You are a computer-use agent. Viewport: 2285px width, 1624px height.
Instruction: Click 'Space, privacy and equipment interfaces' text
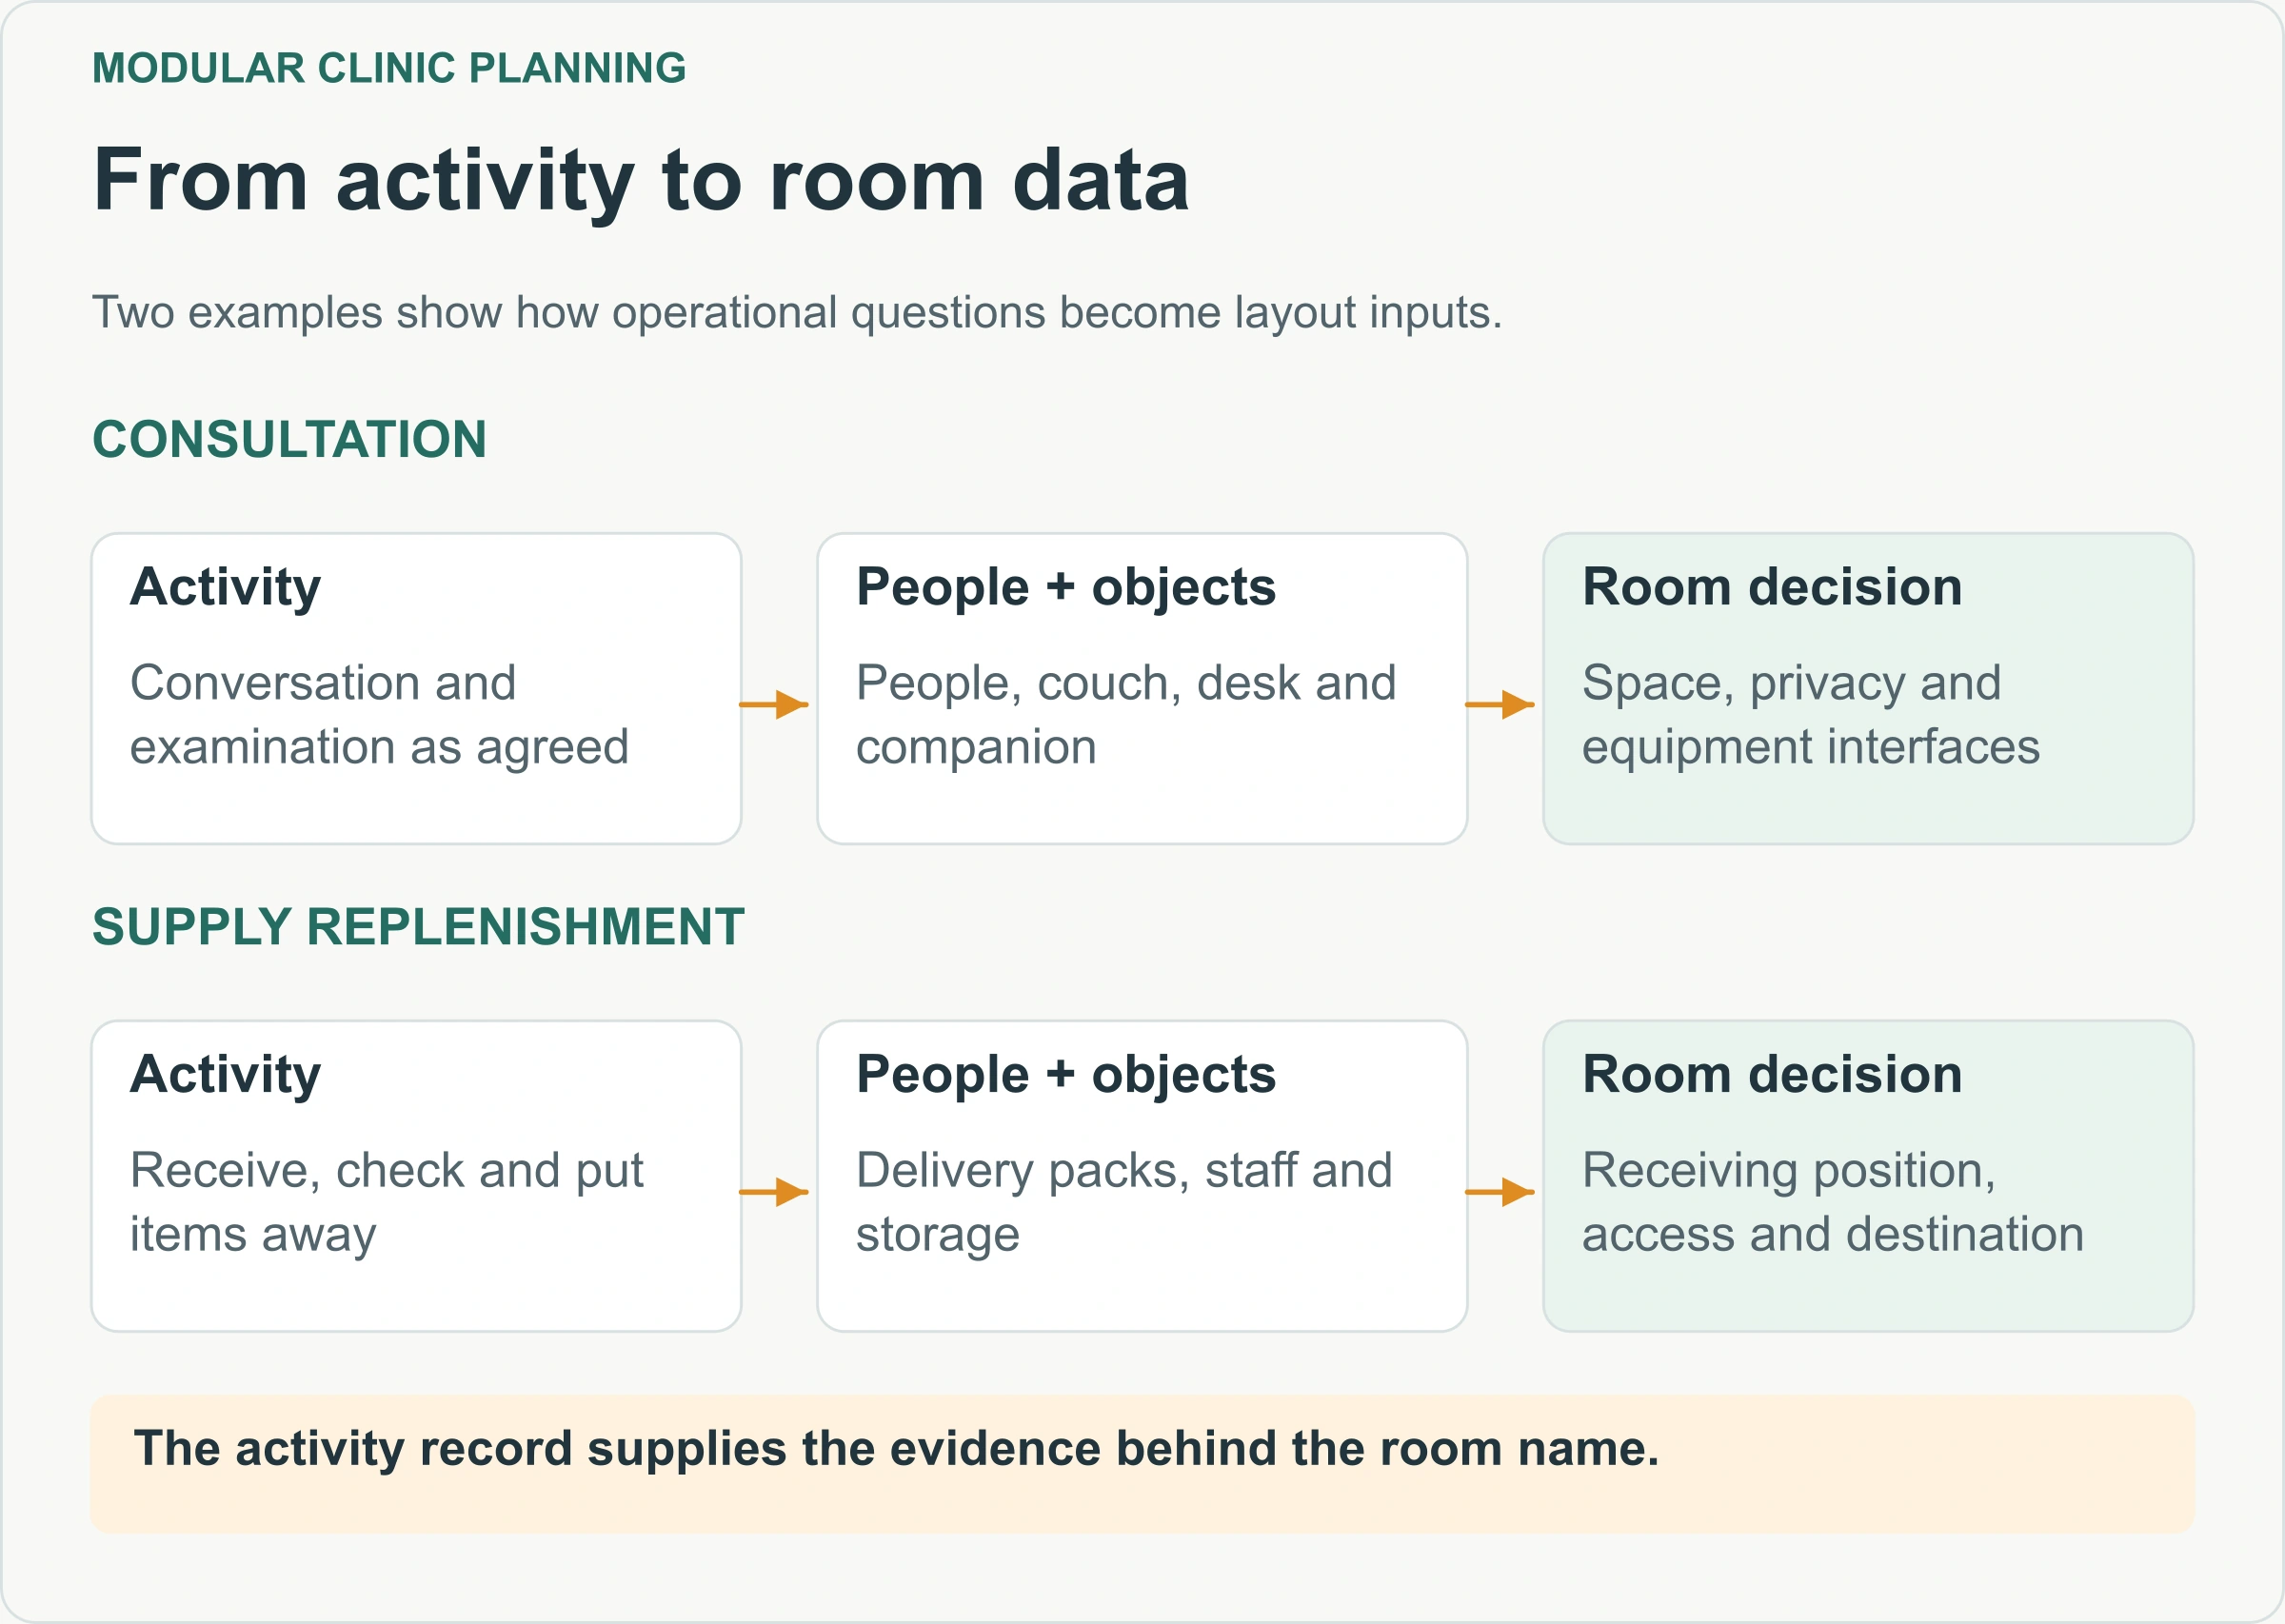click(x=1811, y=715)
